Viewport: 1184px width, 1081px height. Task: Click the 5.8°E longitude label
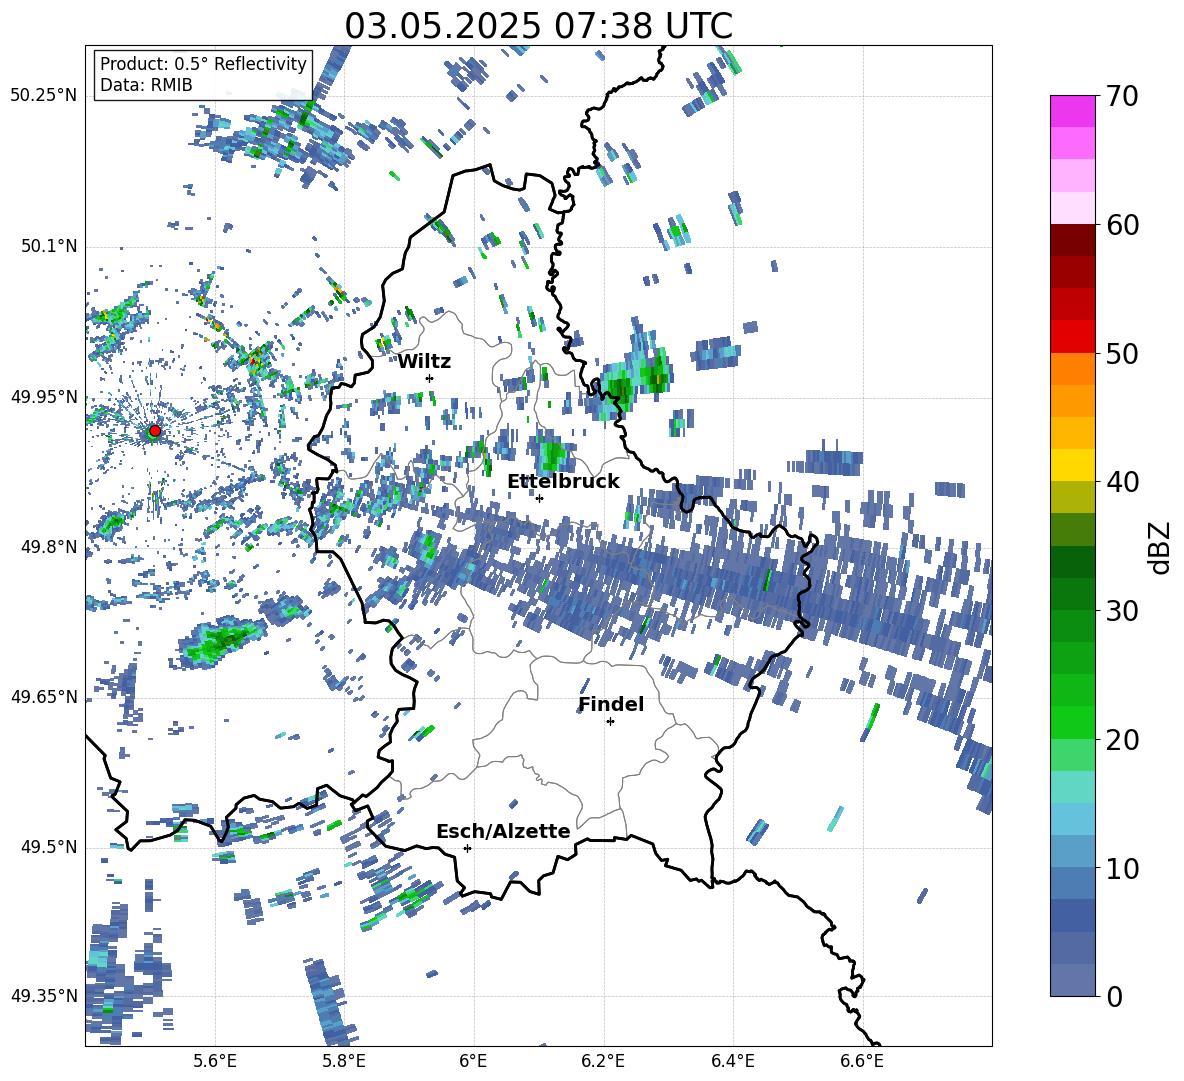[x=344, y=1061]
